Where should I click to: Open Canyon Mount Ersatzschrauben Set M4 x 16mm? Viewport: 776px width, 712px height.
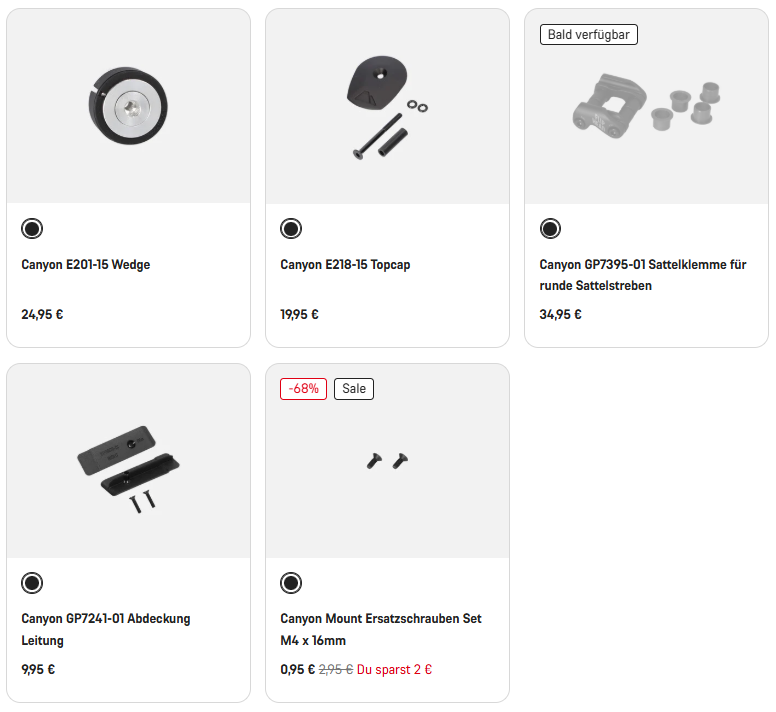[381, 629]
